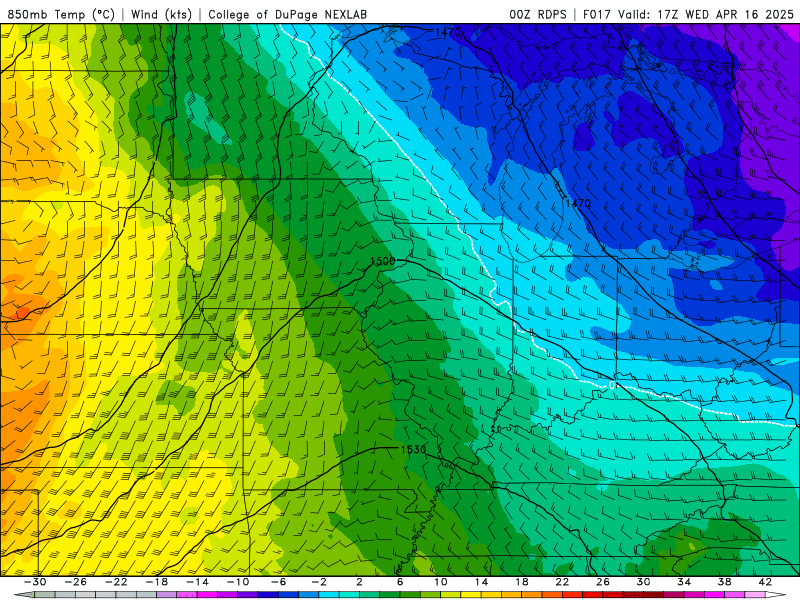Select the -2 color scale label
Viewport: 800px width, 600px height.
pyautogui.click(x=319, y=582)
